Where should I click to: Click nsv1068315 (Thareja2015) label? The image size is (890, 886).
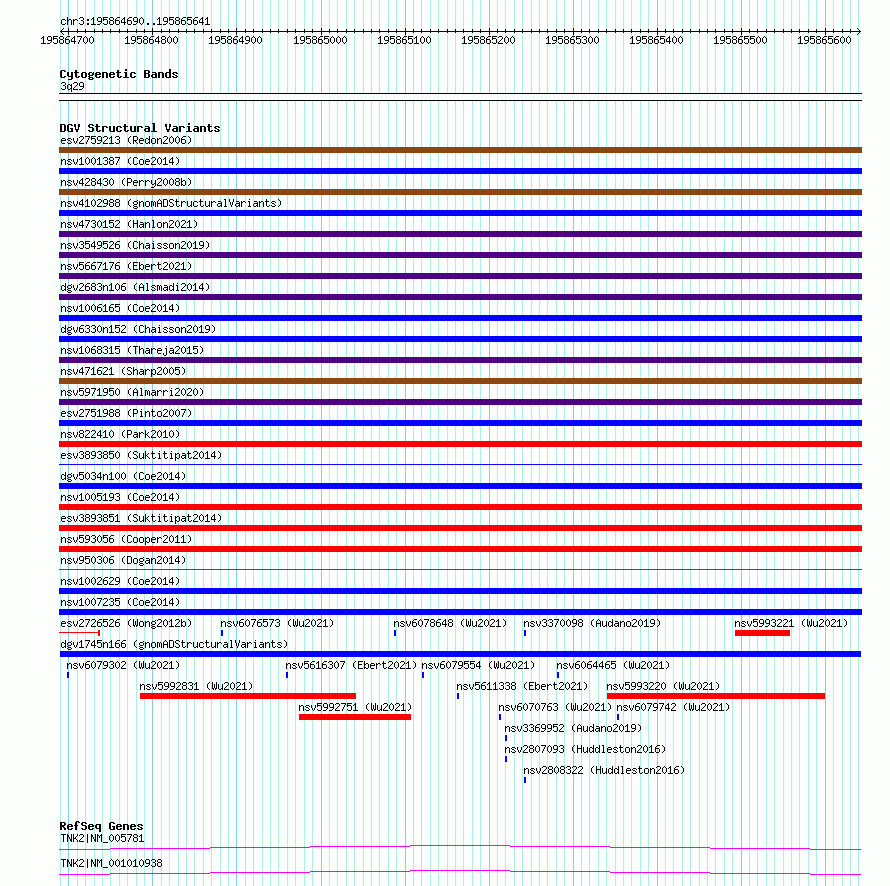click(x=132, y=350)
